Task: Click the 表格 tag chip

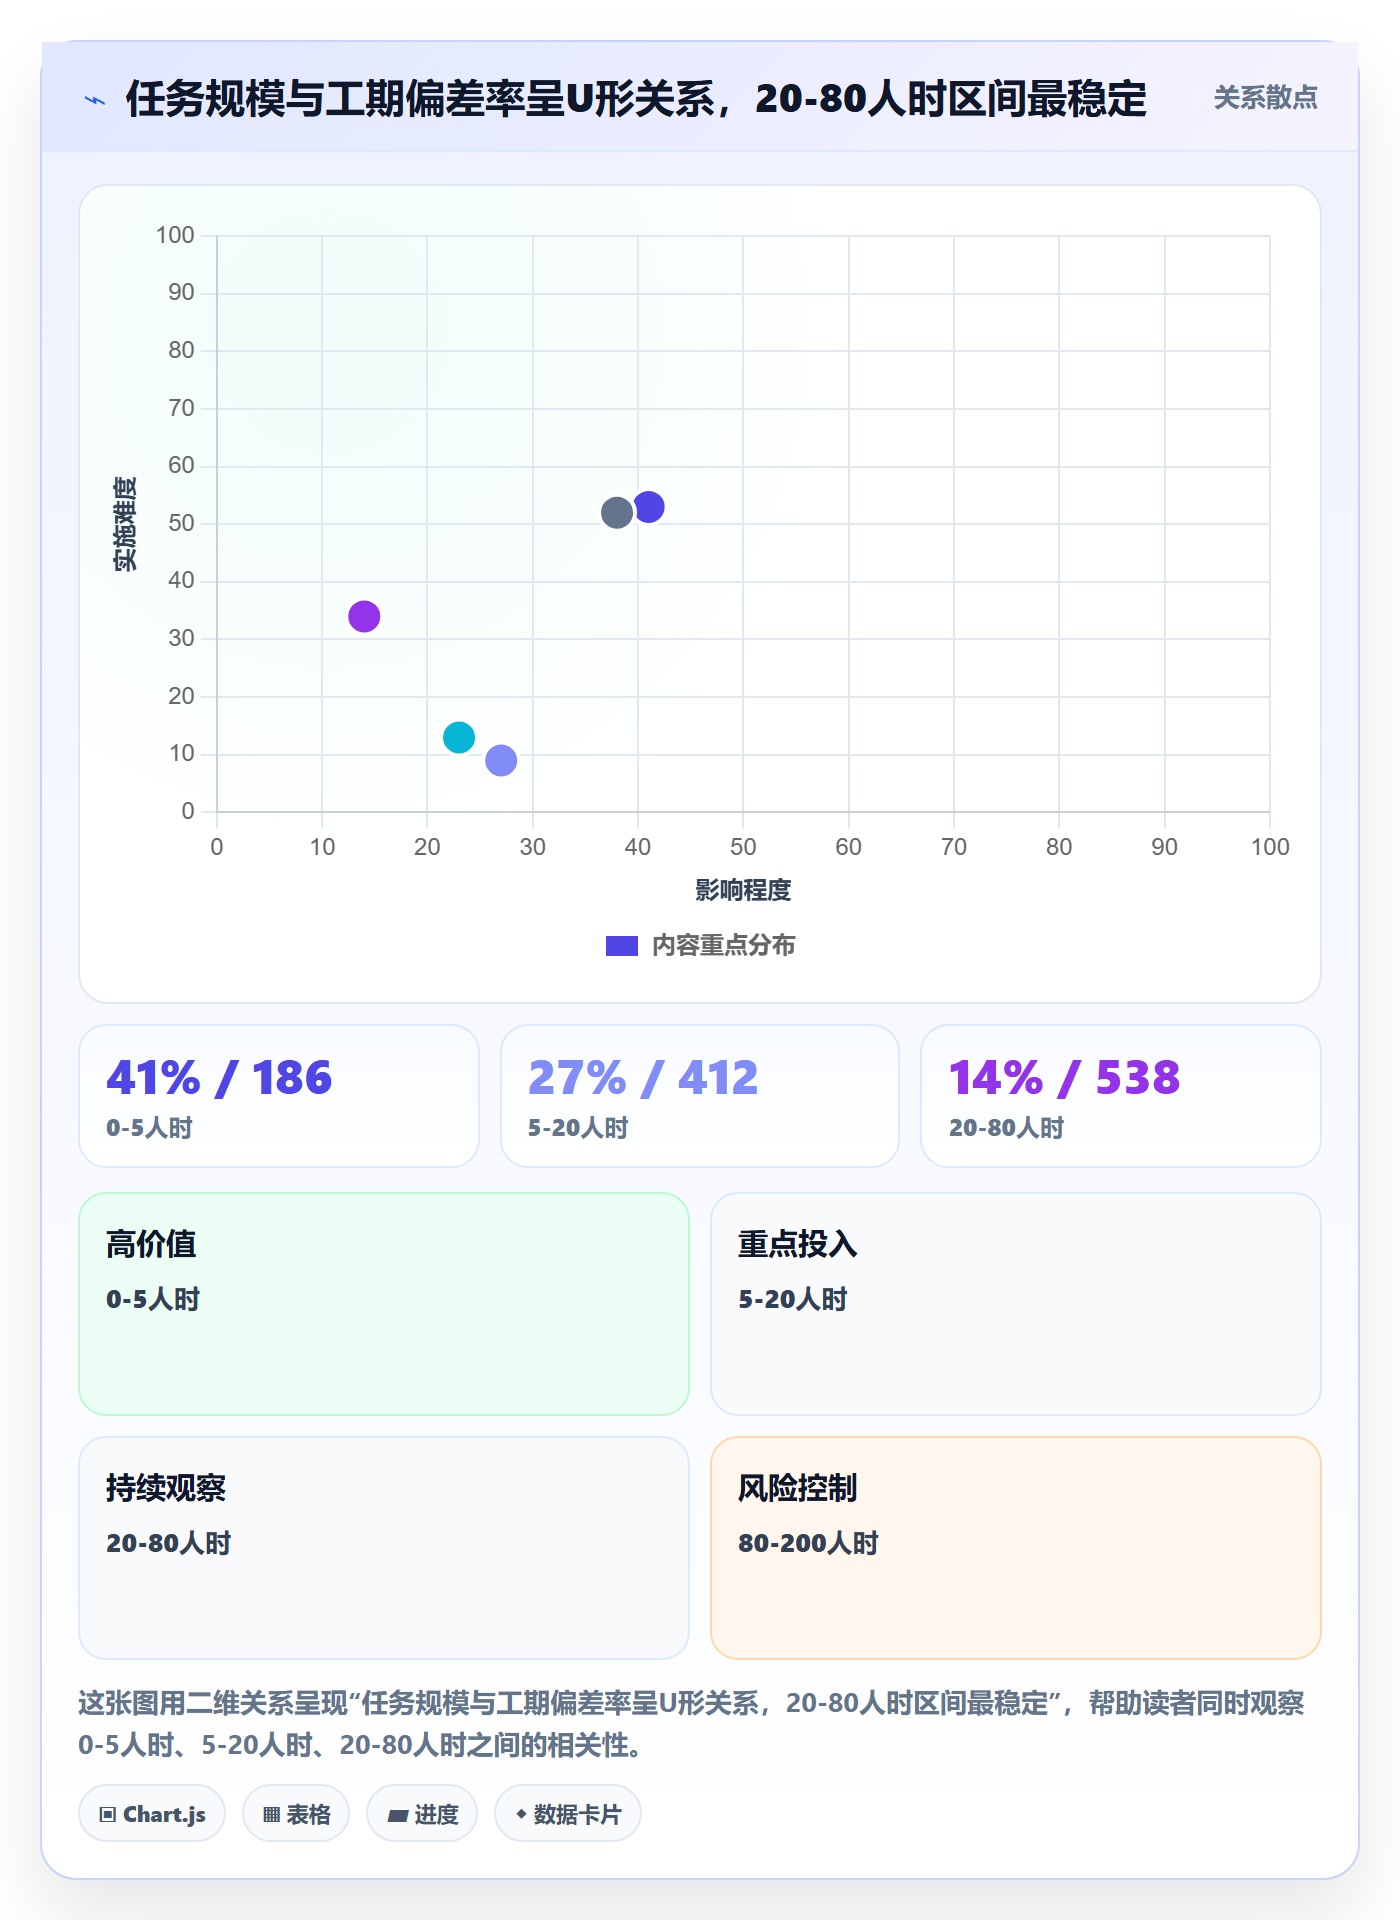Action: (296, 1814)
